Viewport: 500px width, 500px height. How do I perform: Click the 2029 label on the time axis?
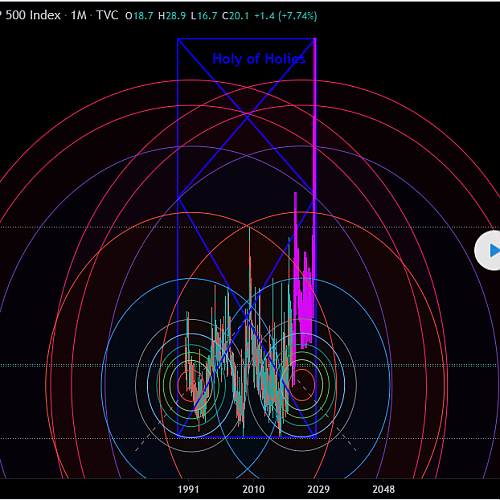[x=318, y=489]
